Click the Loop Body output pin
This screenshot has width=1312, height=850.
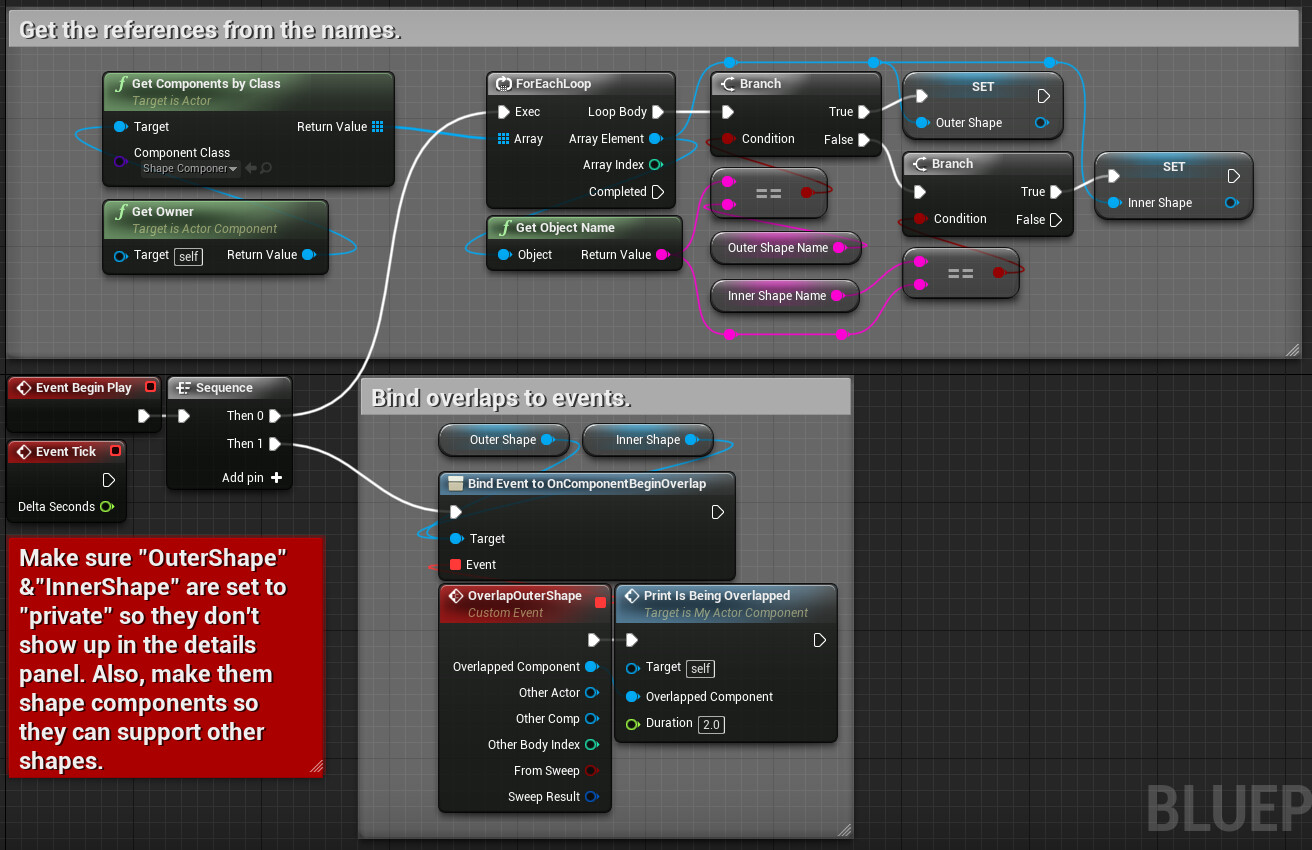[657, 112]
